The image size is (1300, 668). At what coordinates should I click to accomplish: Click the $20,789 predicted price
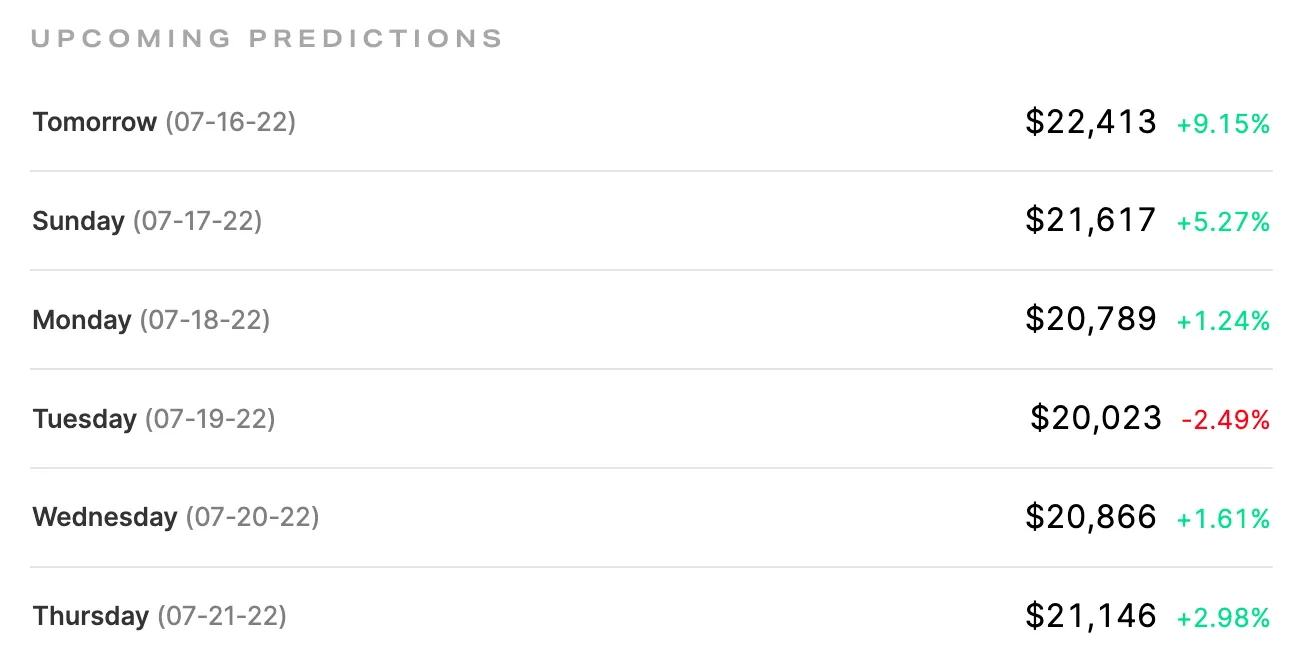pos(1091,319)
